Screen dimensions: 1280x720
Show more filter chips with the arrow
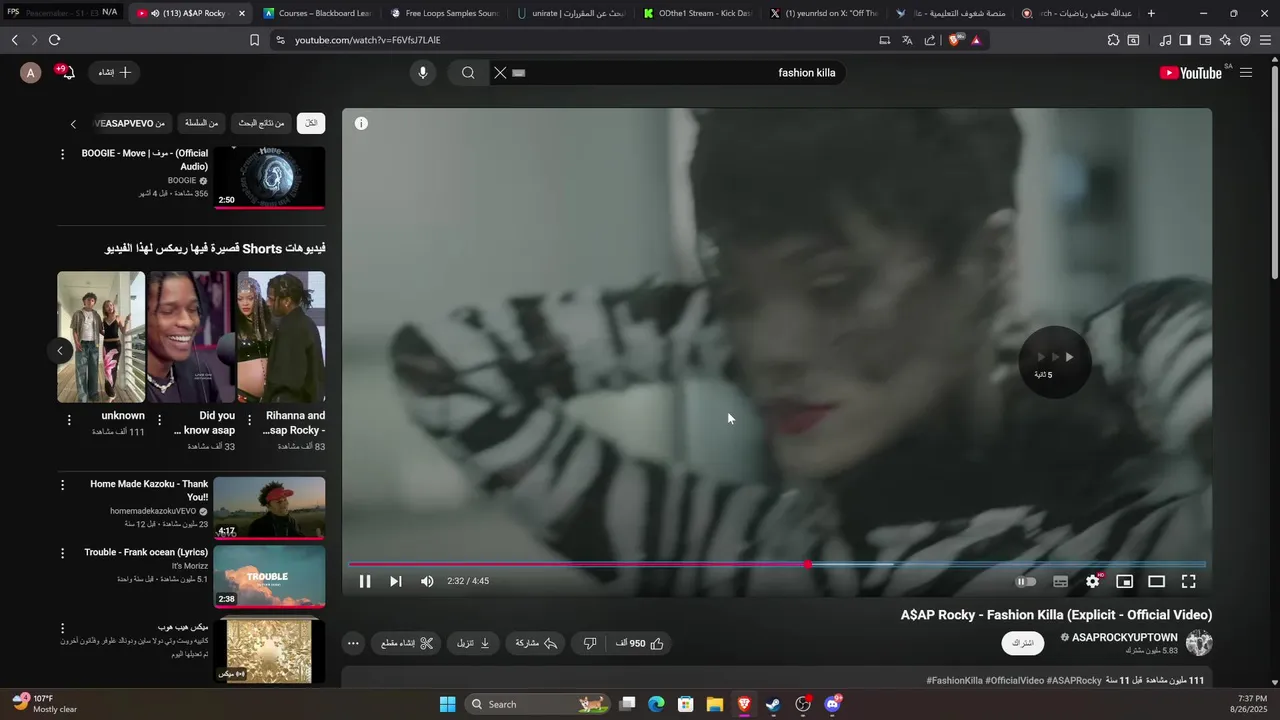pyautogui.click(x=73, y=124)
